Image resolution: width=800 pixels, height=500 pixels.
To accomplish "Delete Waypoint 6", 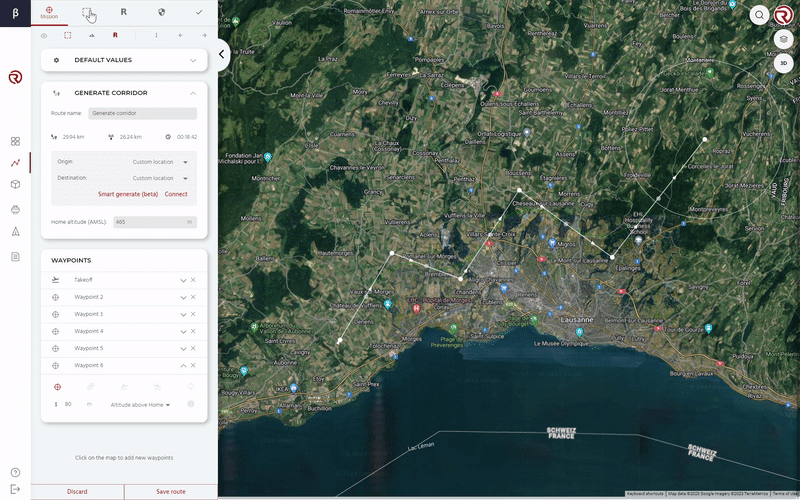I will tap(193, 365).
